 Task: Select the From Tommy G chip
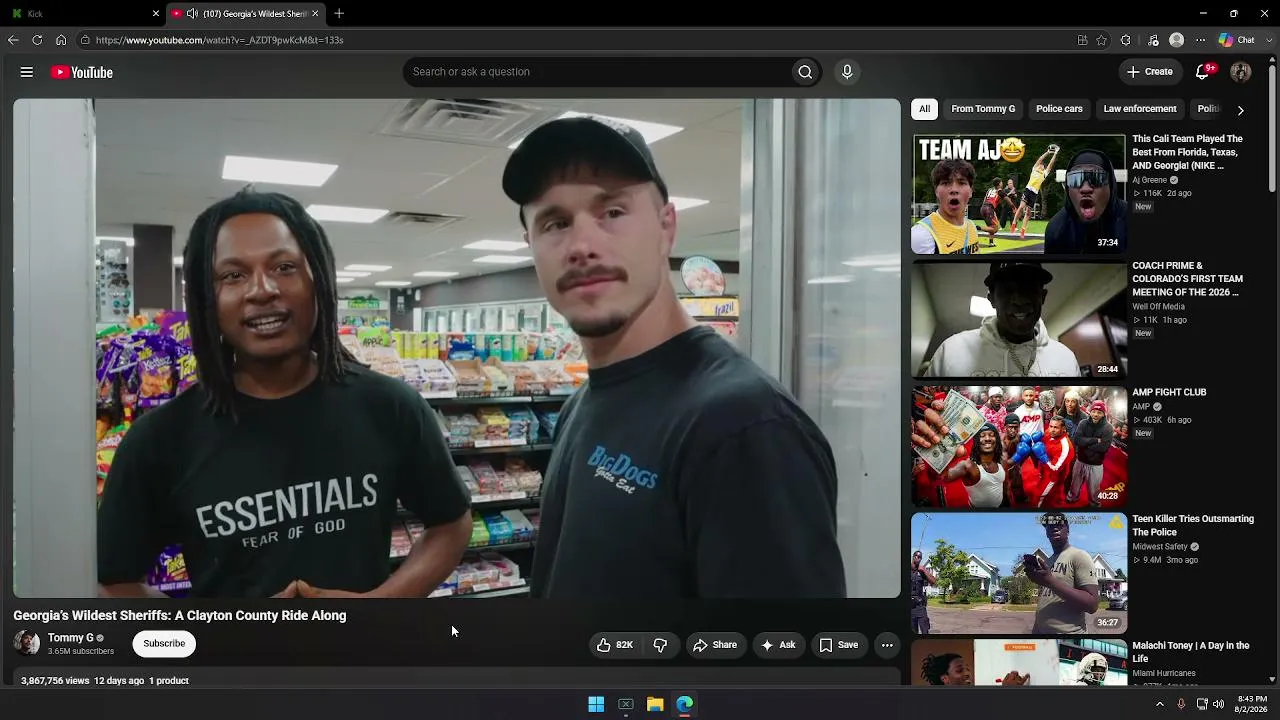983,109
